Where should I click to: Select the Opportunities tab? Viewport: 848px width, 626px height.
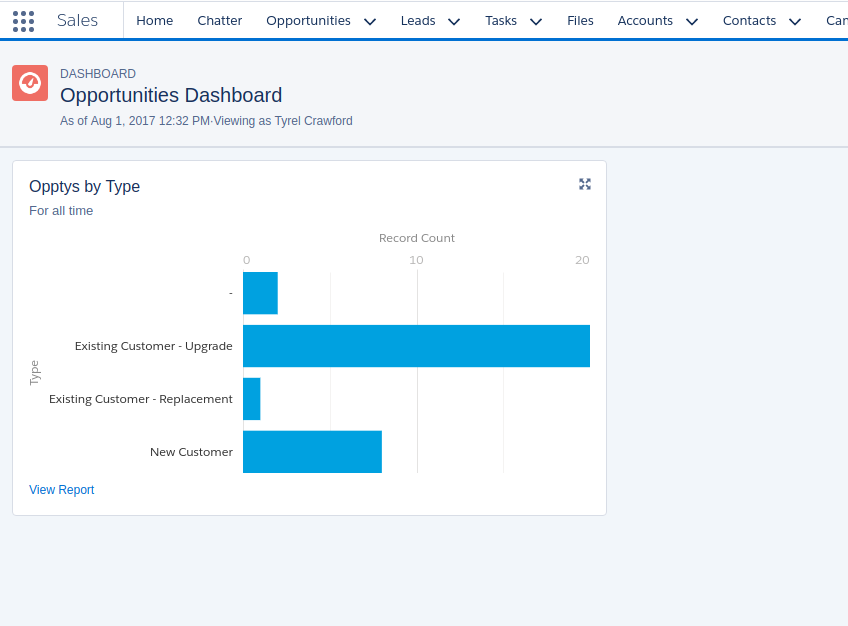coord(308,20)
